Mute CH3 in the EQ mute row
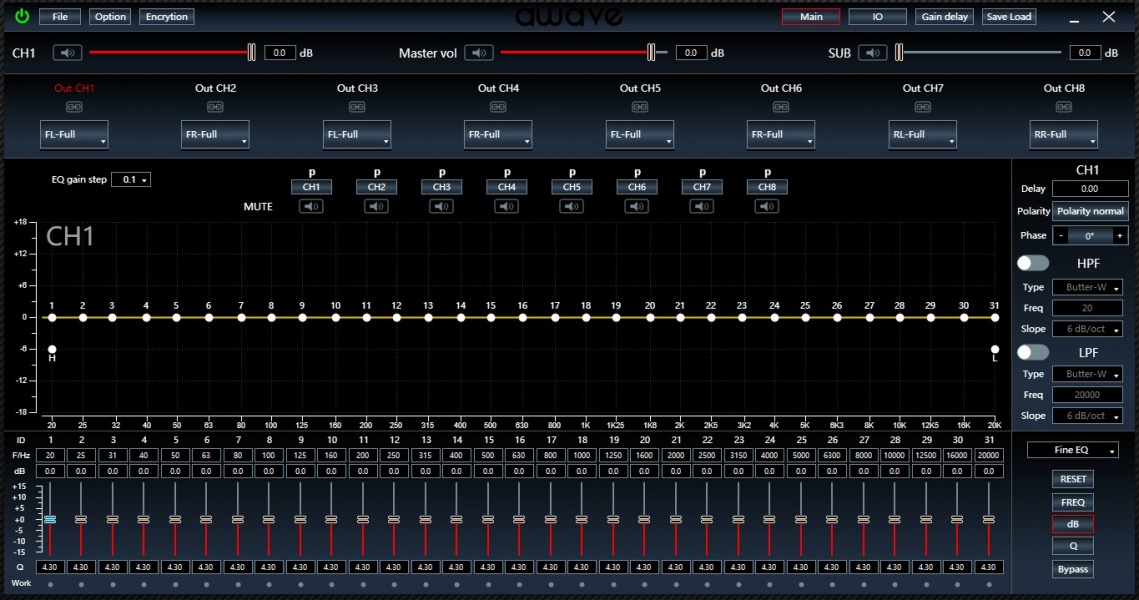Image resolution: width=1139 pixels, height=600 pixels. [441, 207]
